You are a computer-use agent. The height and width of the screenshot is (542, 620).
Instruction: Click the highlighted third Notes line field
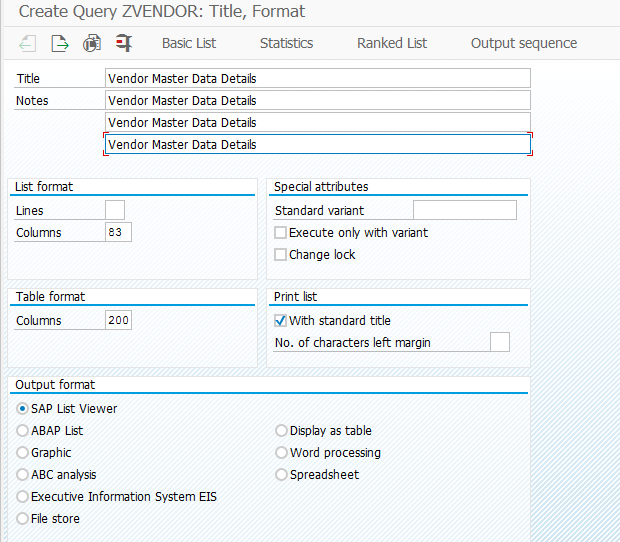coord(318,144)
